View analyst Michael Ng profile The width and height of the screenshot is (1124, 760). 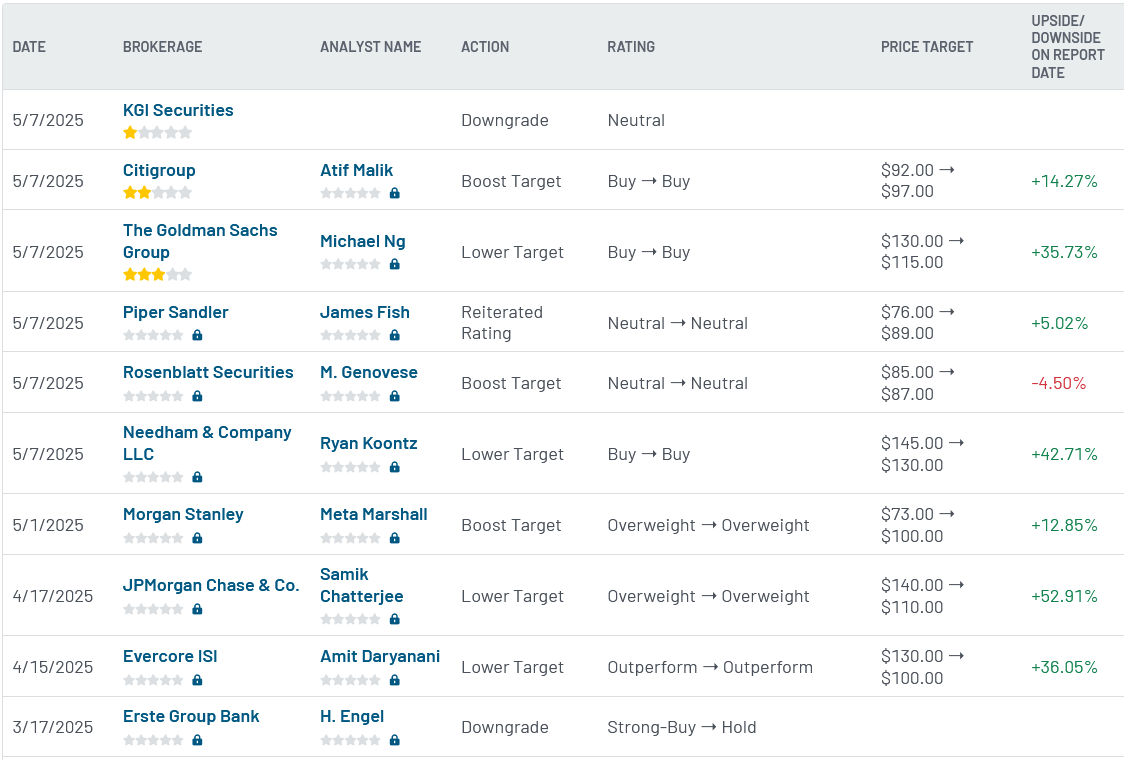click(363, 242)
